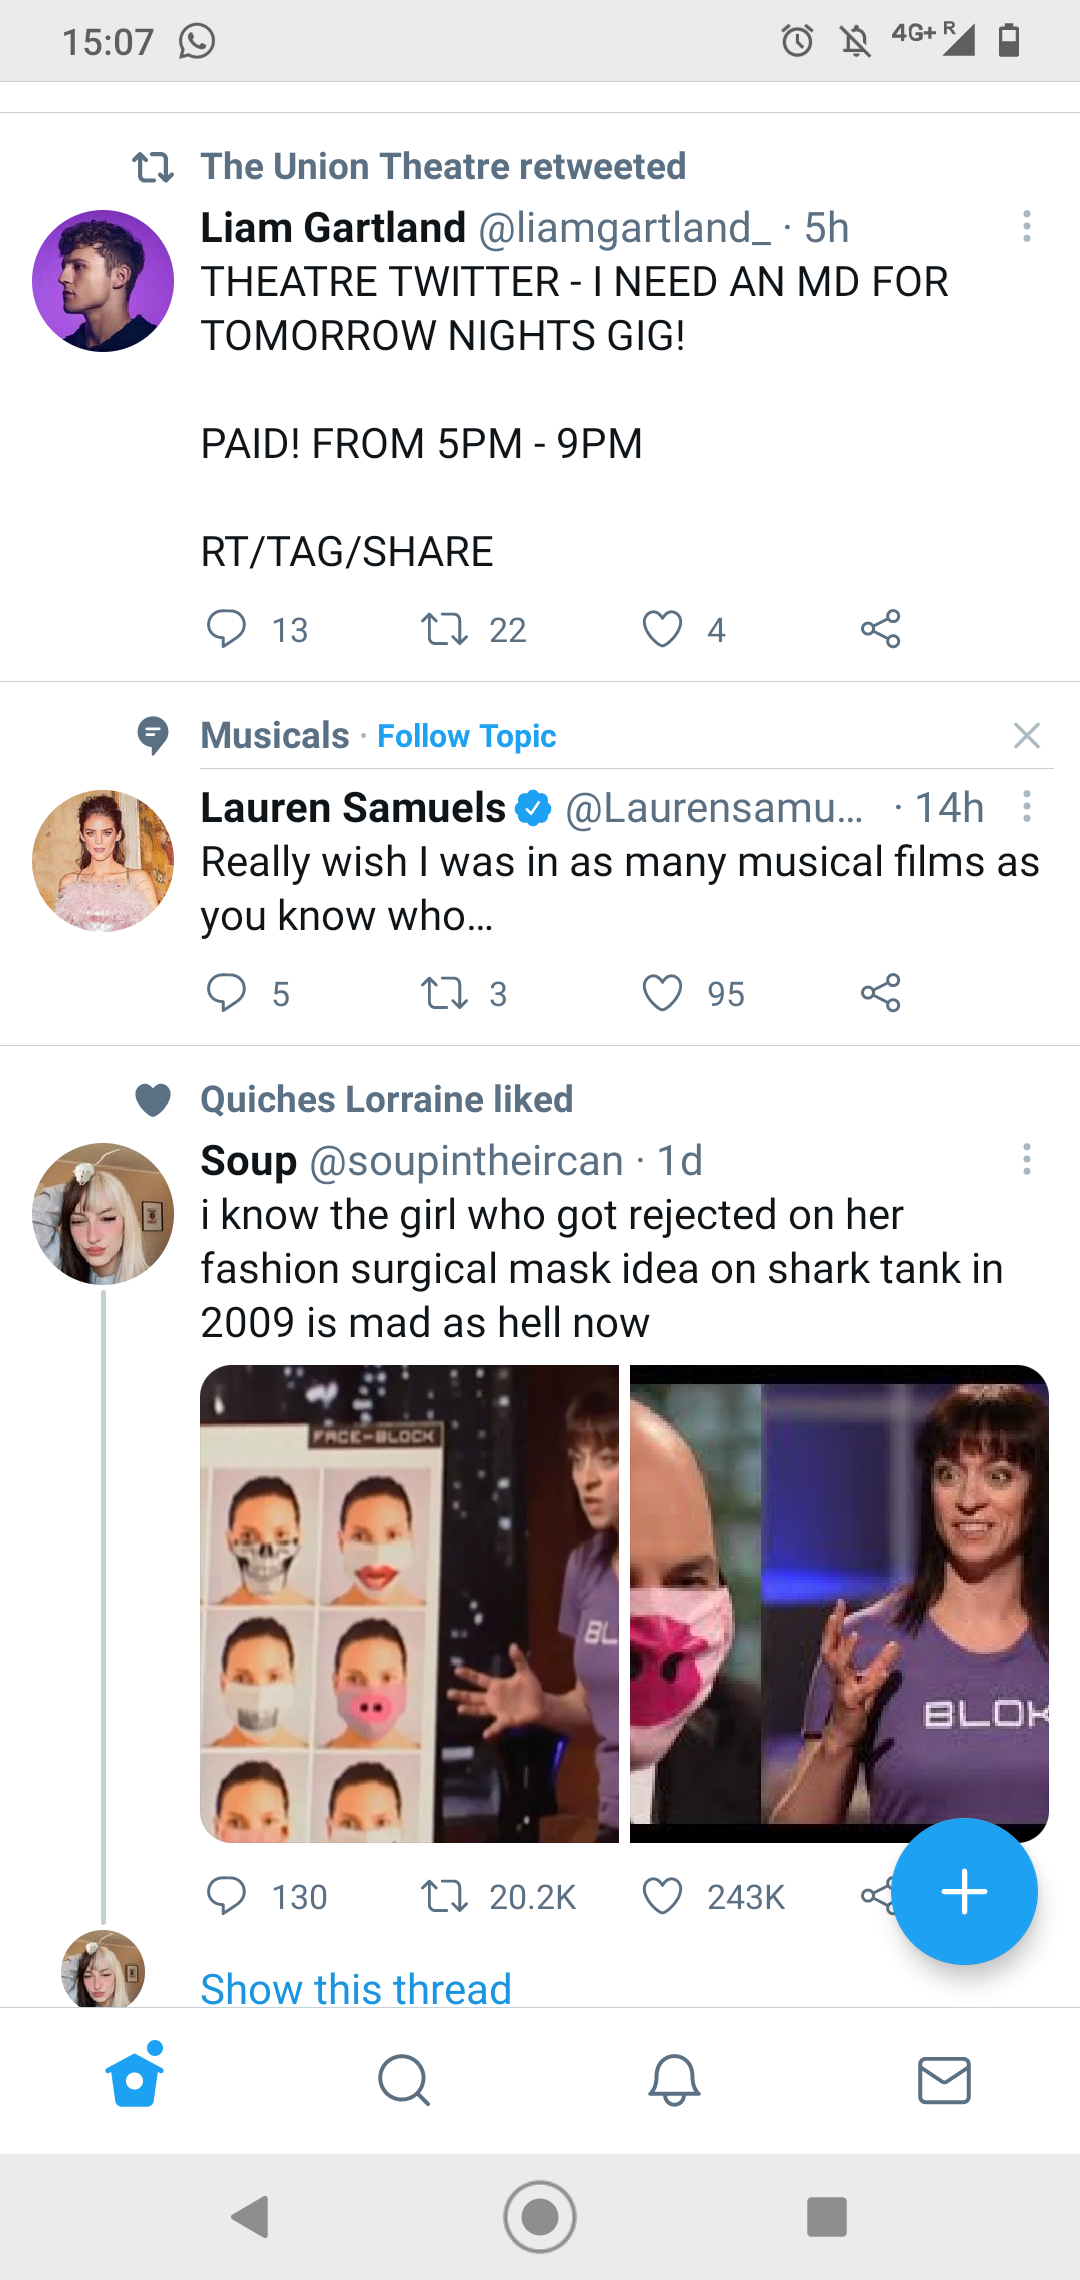
Task: Open the Notifications bell tab
Action: (674, 2081)
